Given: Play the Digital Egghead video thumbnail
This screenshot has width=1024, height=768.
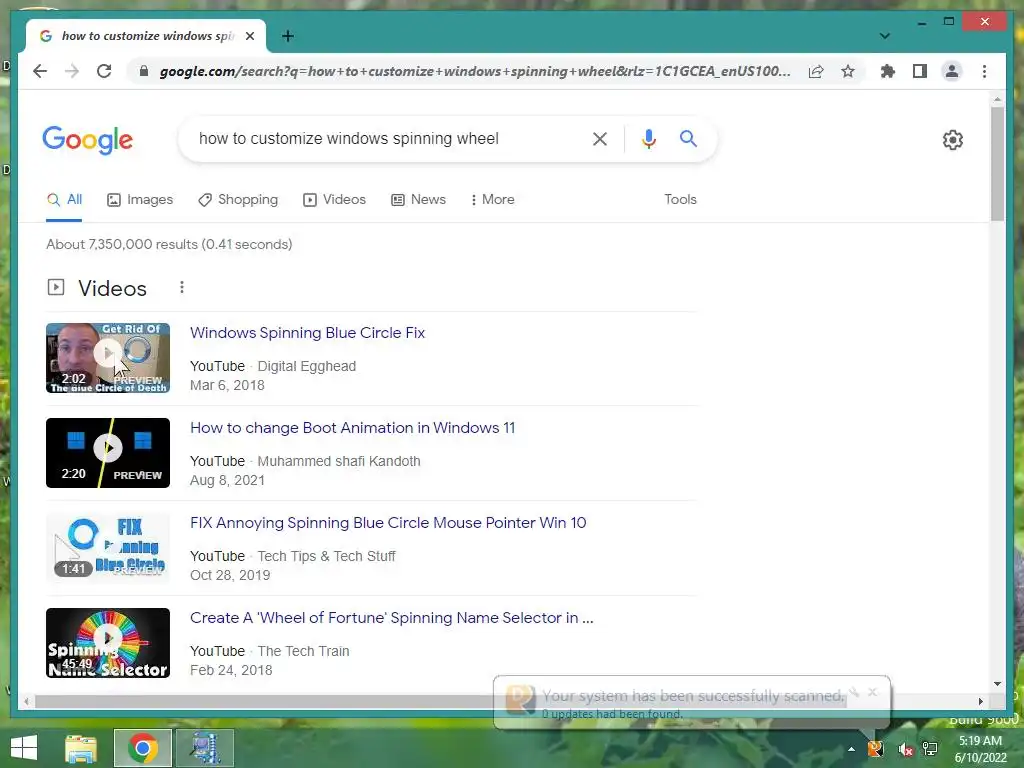Looking at the screenshot, I should 108,358.
